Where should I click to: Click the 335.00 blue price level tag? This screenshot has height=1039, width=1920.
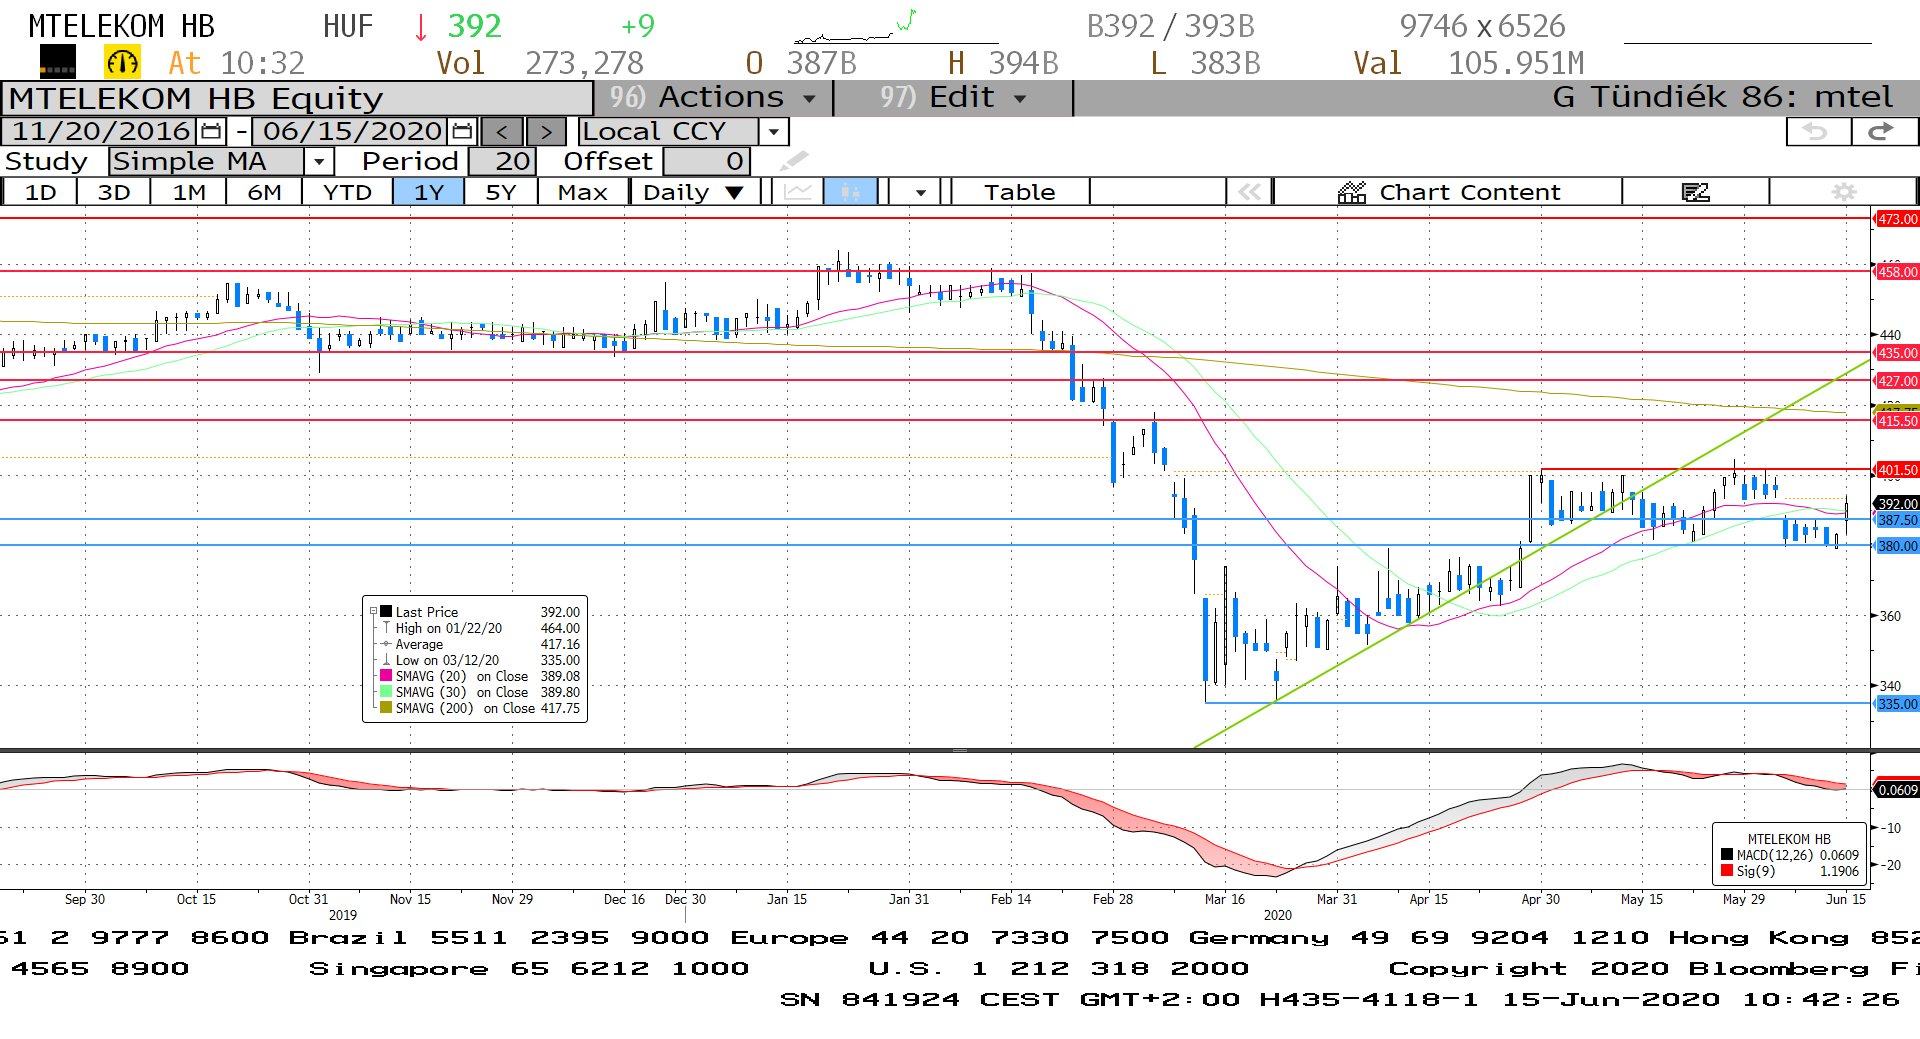pos(1897,704)
